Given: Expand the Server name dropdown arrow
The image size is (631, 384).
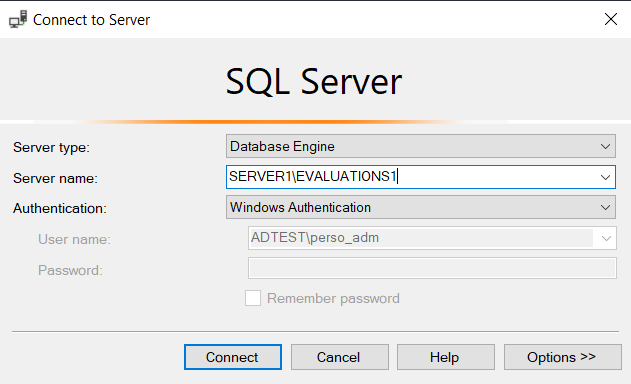Looking at the screenshot, I should [605, 177].
